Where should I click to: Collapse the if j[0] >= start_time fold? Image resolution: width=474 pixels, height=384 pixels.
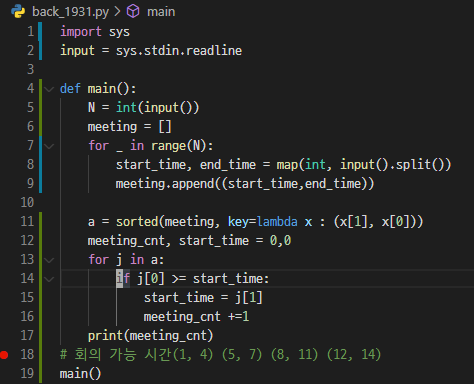[x=49, y=279]
